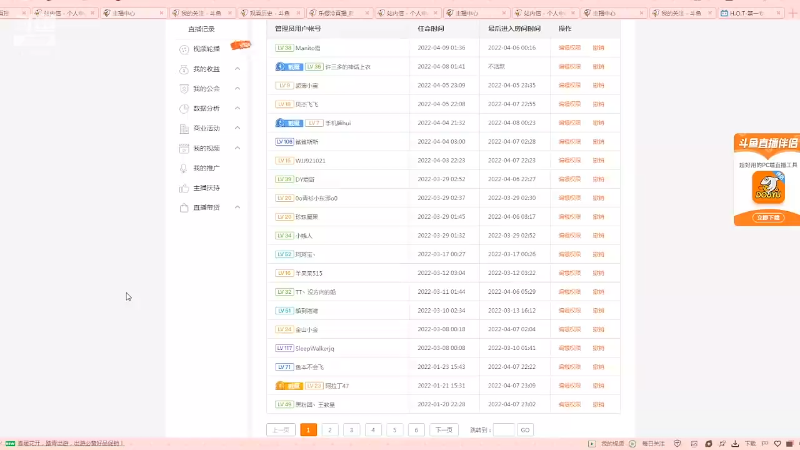Click the 数据分析 pie chart icon

(184, 109)
